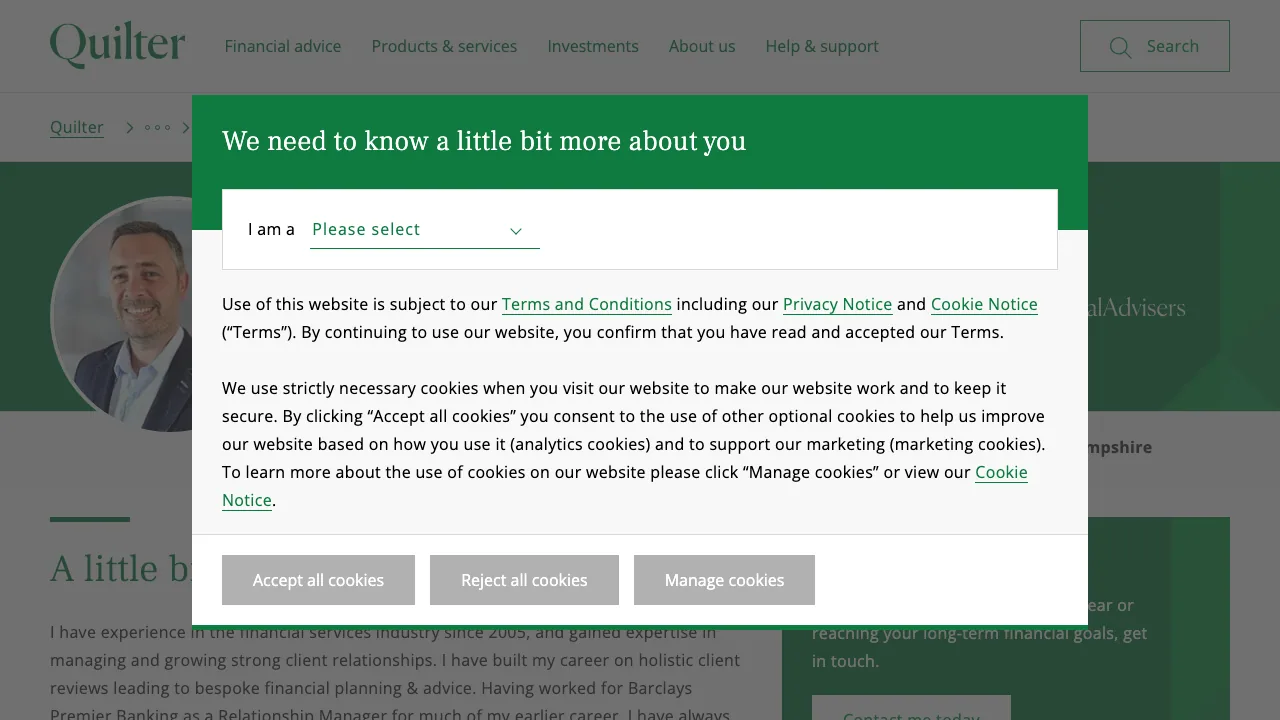Image resolution: width=1280 pixels, height=720 pixels.
Task: Open the Cookie Notice link
Action: (x=984, y=304)
